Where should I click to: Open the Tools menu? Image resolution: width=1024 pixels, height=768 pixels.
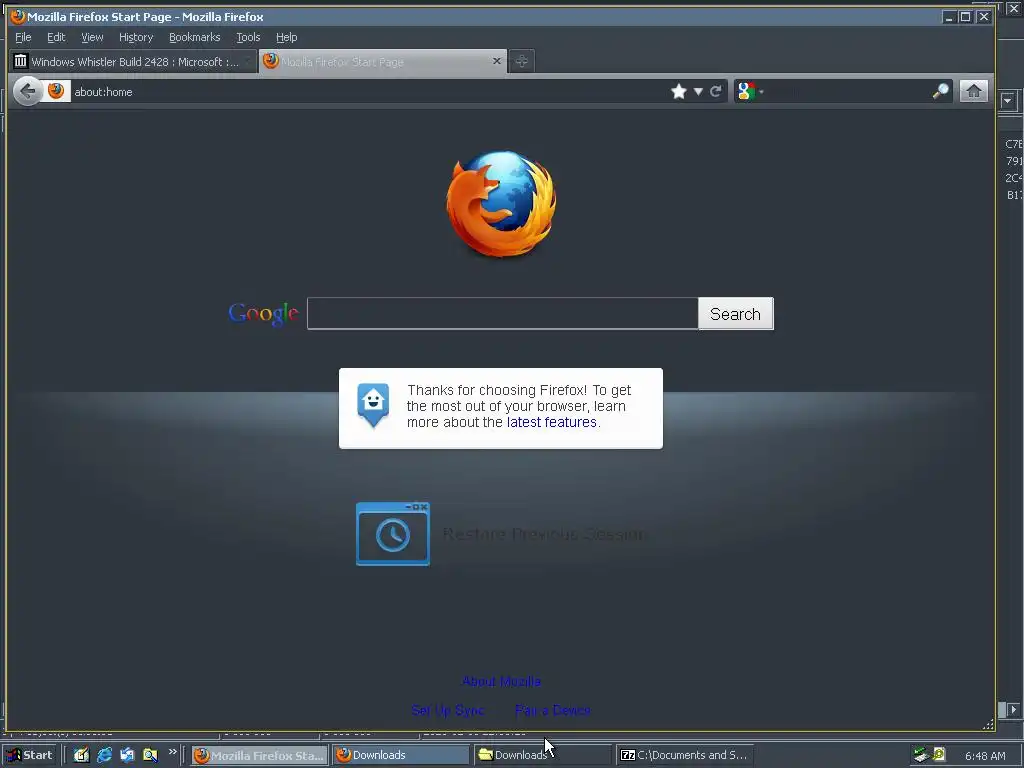click(x=248, y=37)
